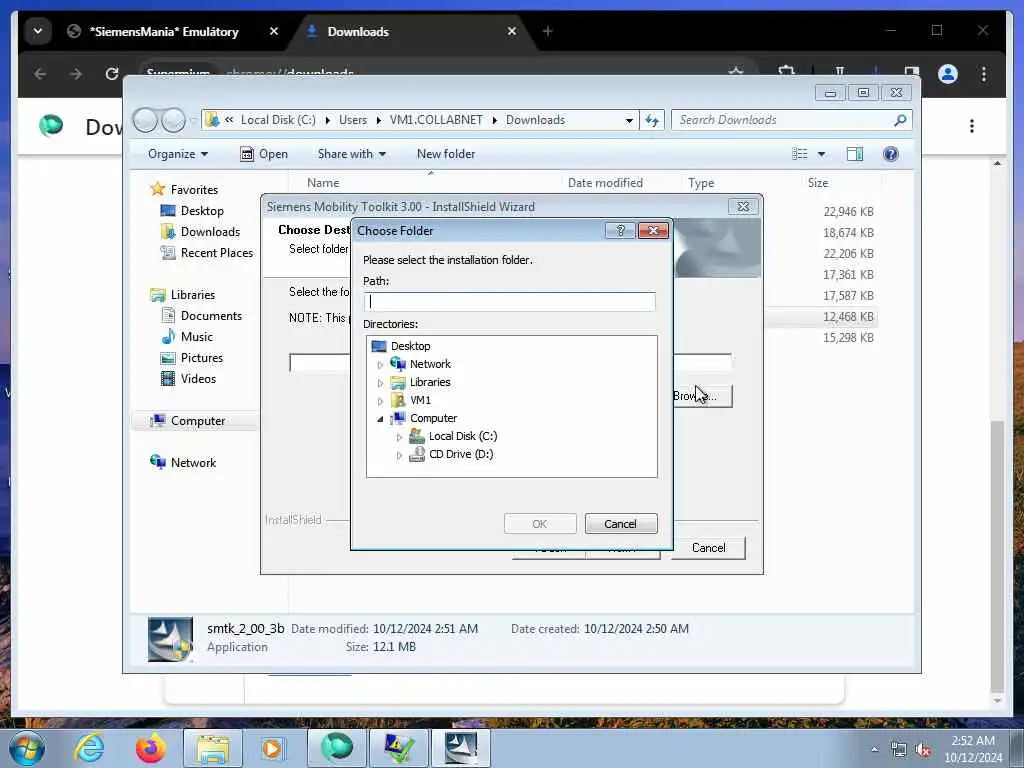This screenshot has width=1024, height=768.
Task: Select the CD Drive (D:) icon
Action: [x=417, y=454]
